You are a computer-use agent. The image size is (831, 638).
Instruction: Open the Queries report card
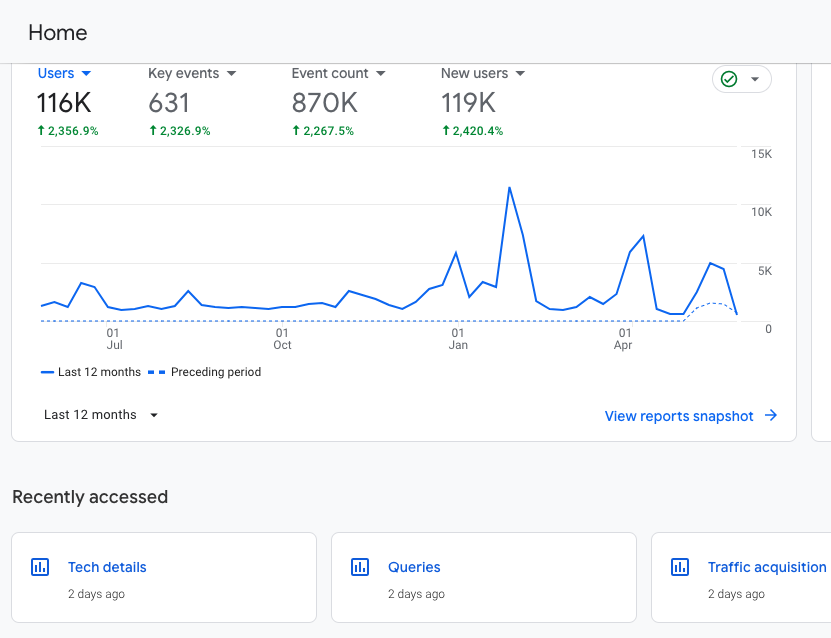point(484,578)
